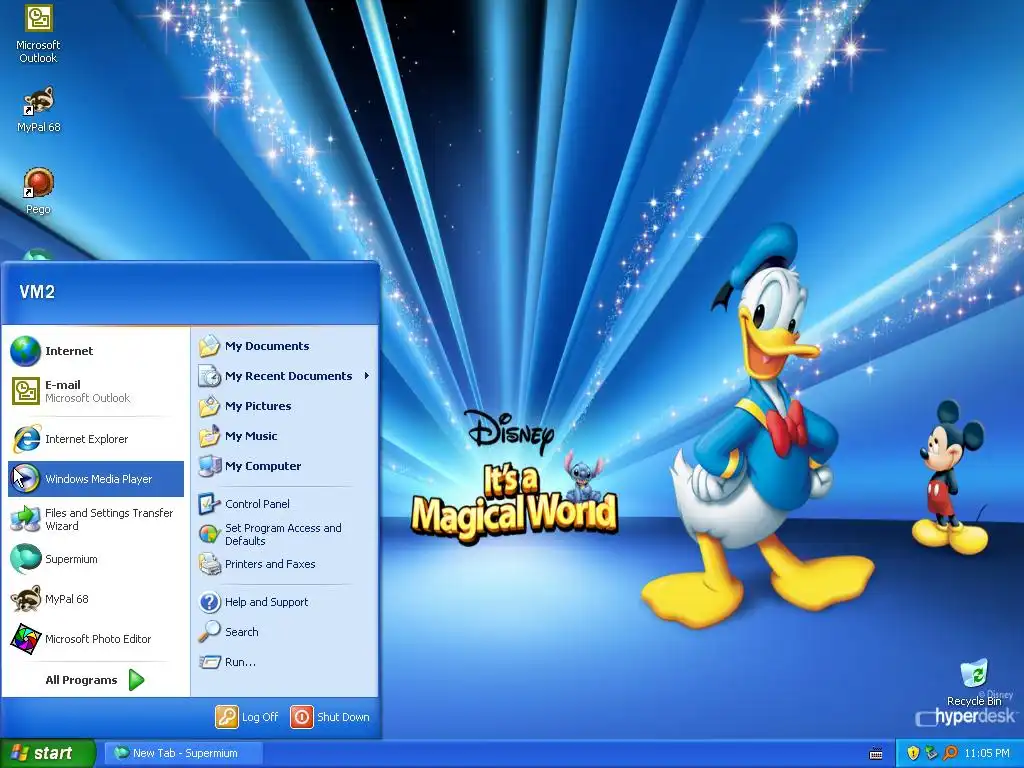Open E-mail Microsoft Outlook entry
The height and width of the screenshot is (768, 1024).
point(96,391)
